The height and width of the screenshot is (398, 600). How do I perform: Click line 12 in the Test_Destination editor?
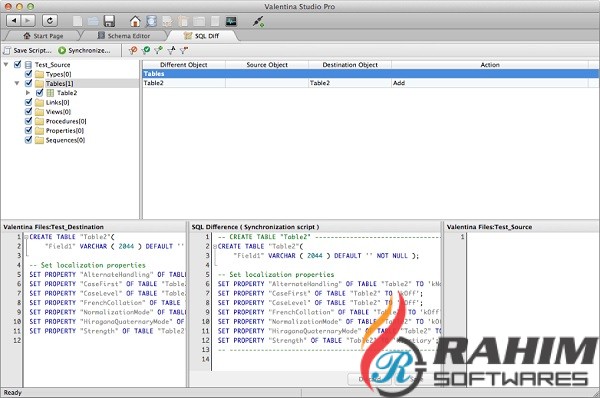104,340
